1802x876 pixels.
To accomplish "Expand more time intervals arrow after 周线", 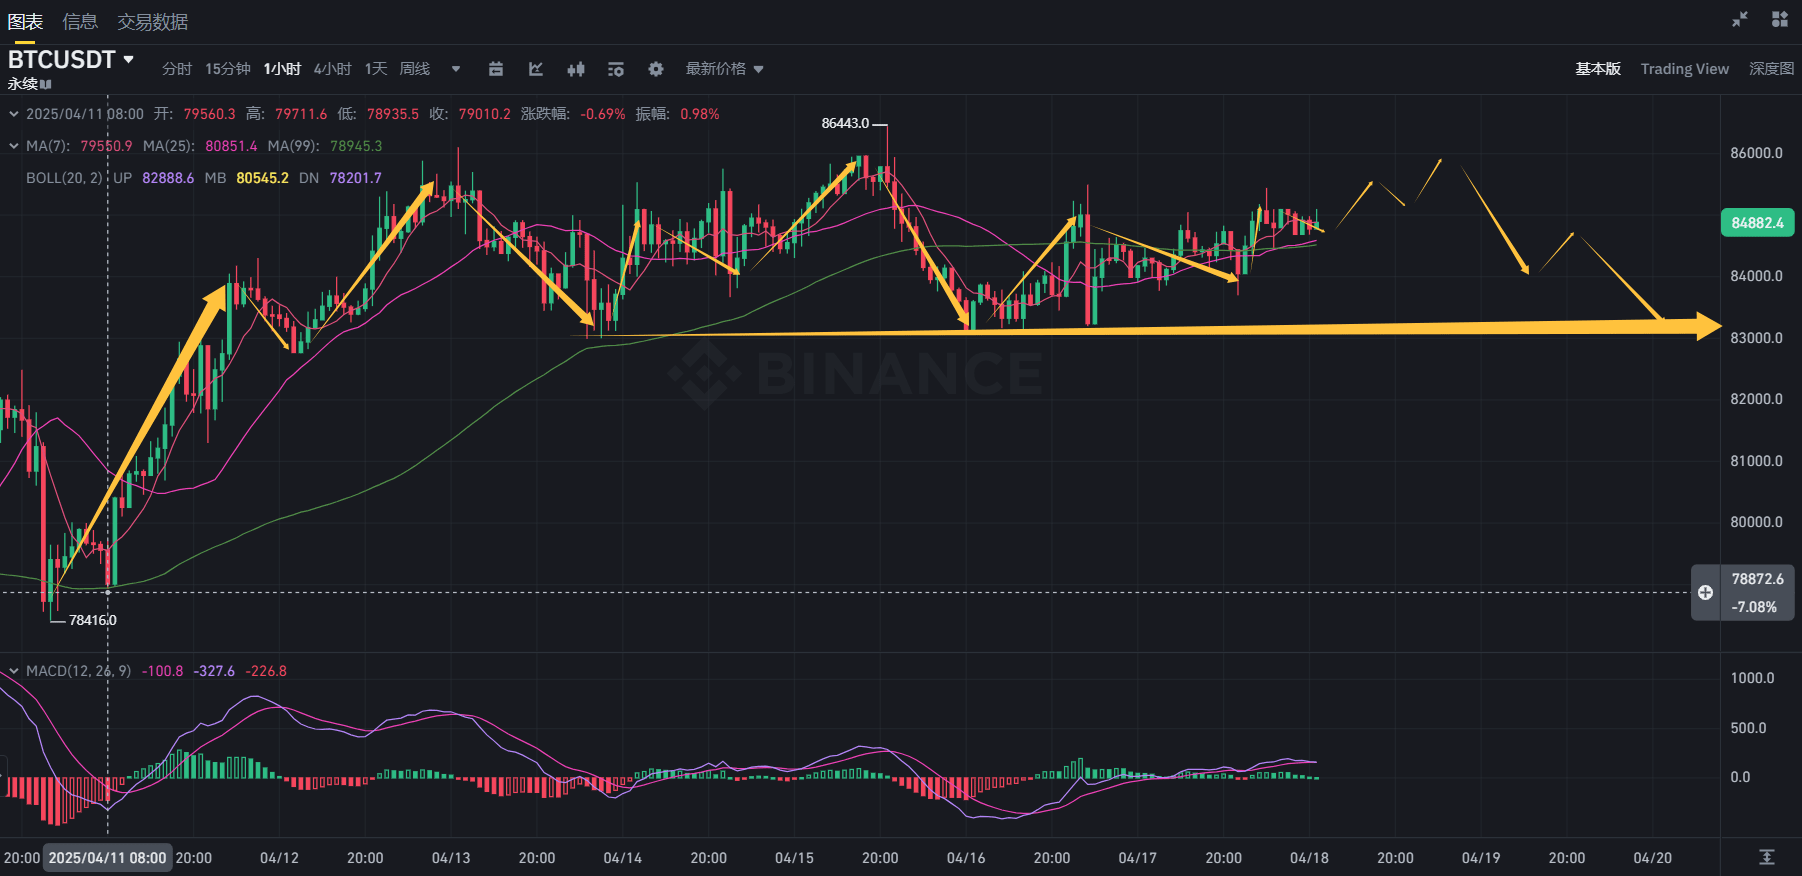I will [456, 69].
